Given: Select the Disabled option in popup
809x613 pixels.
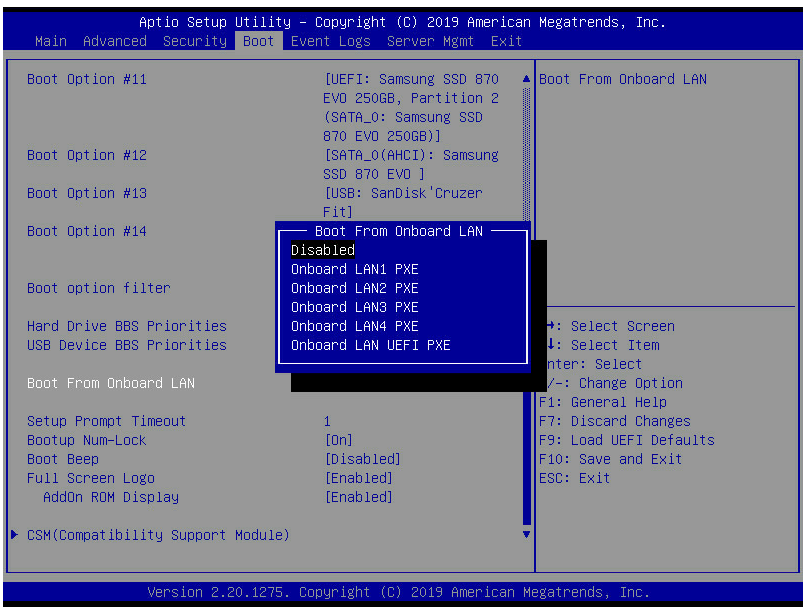Looking at the screenshot, I should click(x=323, y=250).
